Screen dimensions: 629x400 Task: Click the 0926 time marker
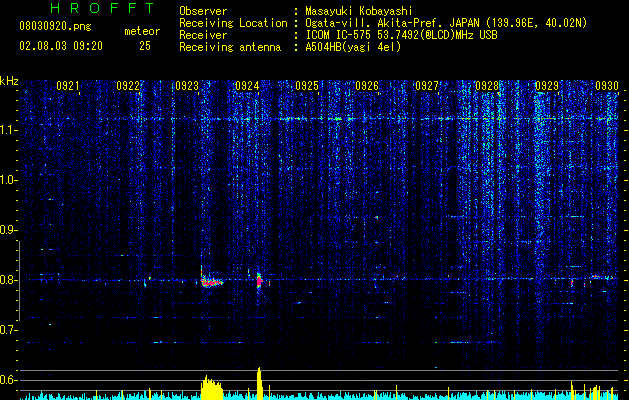[x=367, y=86]
